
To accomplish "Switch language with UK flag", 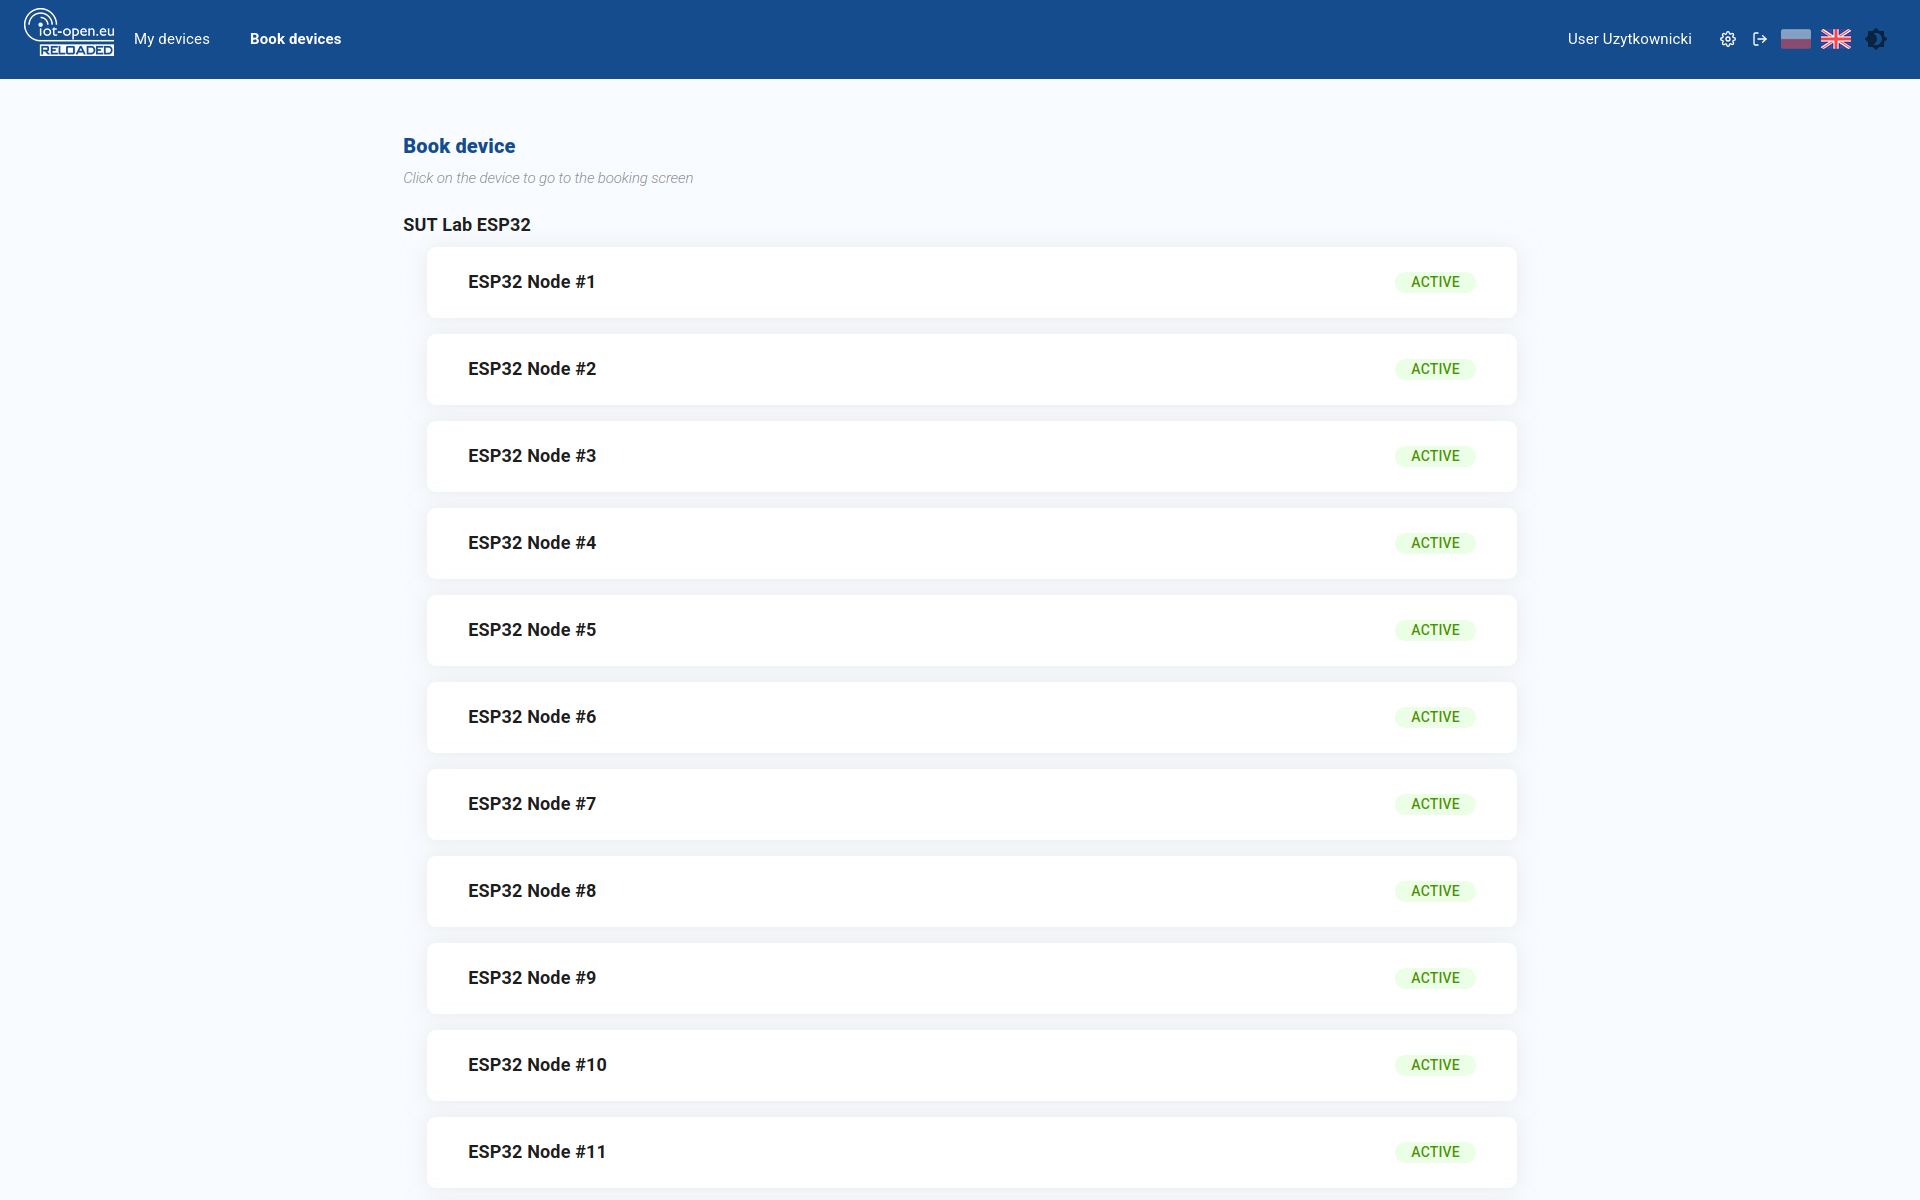I will click(x=1836, y=39).
